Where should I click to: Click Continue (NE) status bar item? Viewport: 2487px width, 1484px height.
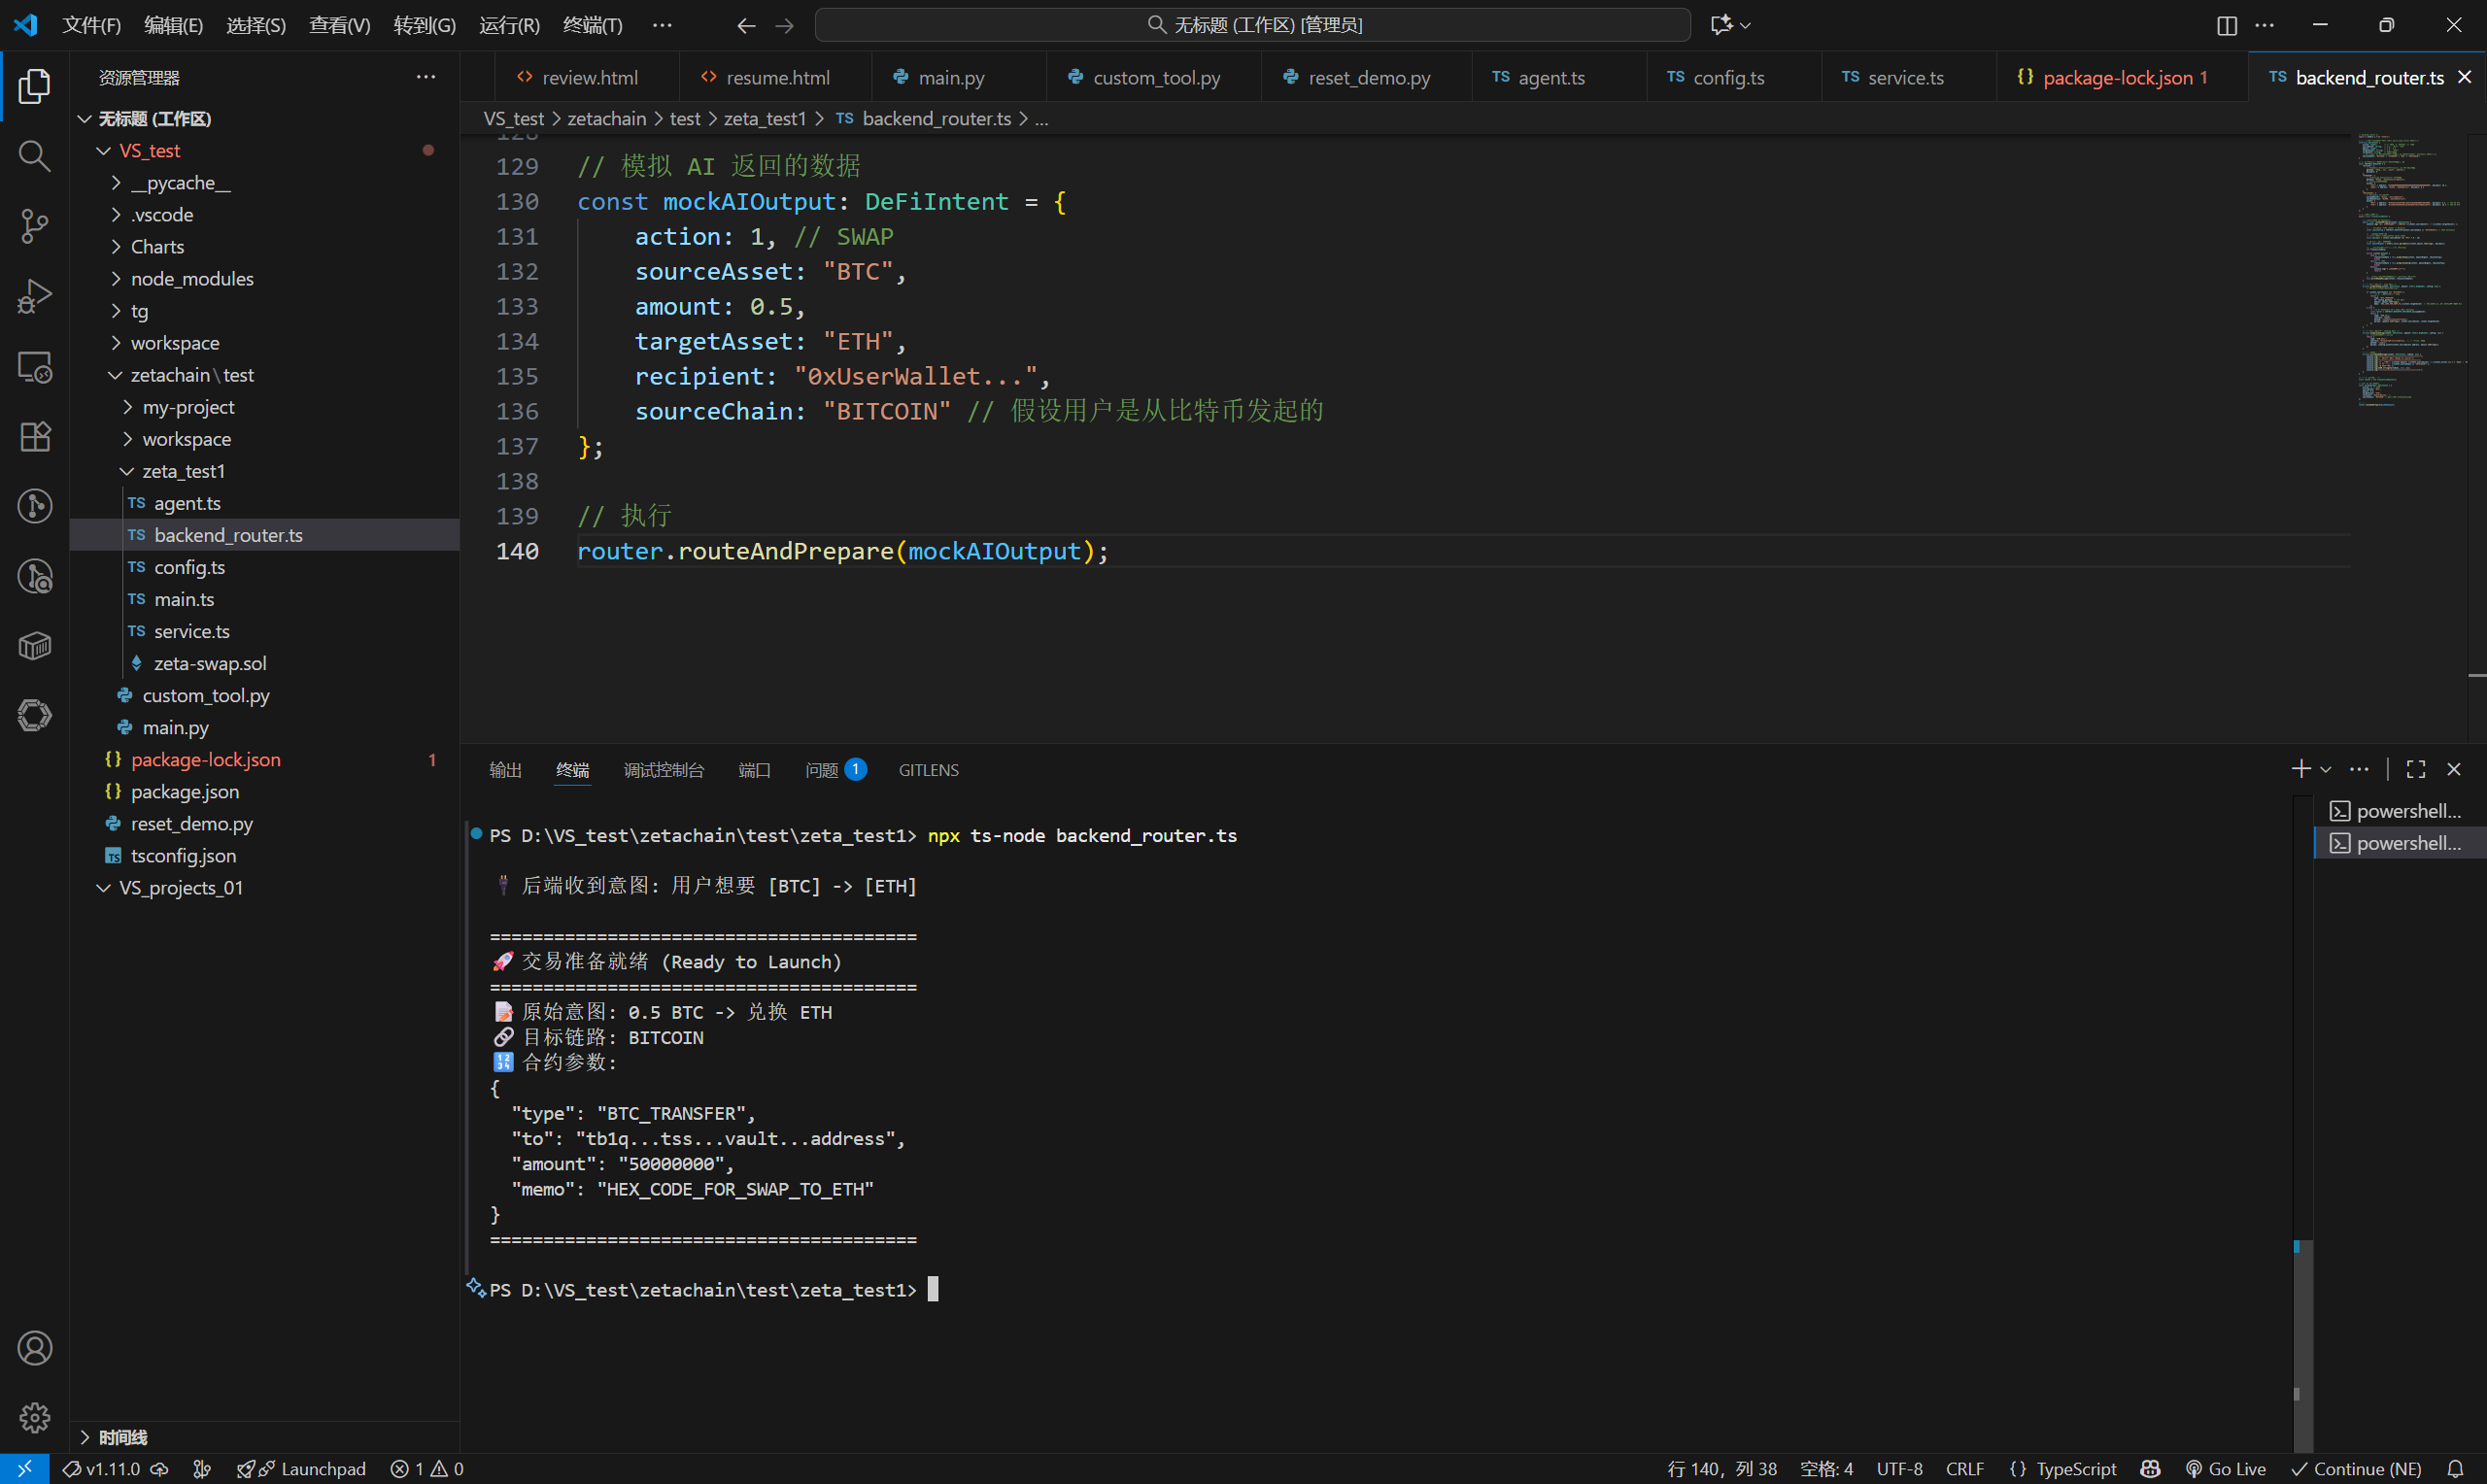click(x=2357, y=1469)
